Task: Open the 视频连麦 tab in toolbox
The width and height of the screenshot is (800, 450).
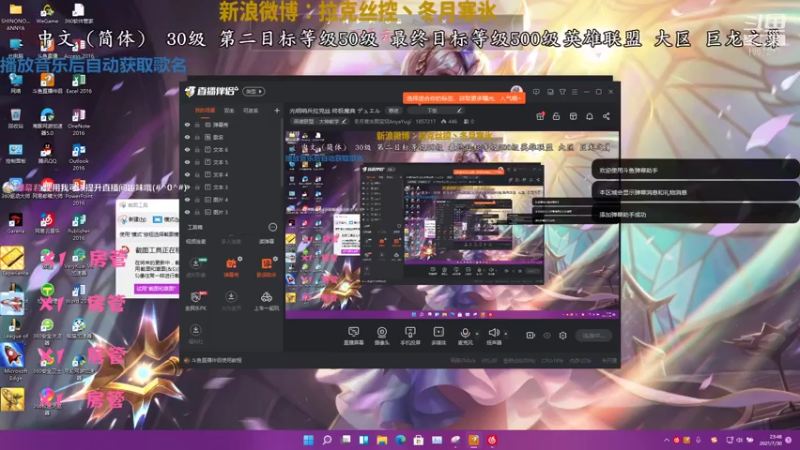Action: (196, 241)
